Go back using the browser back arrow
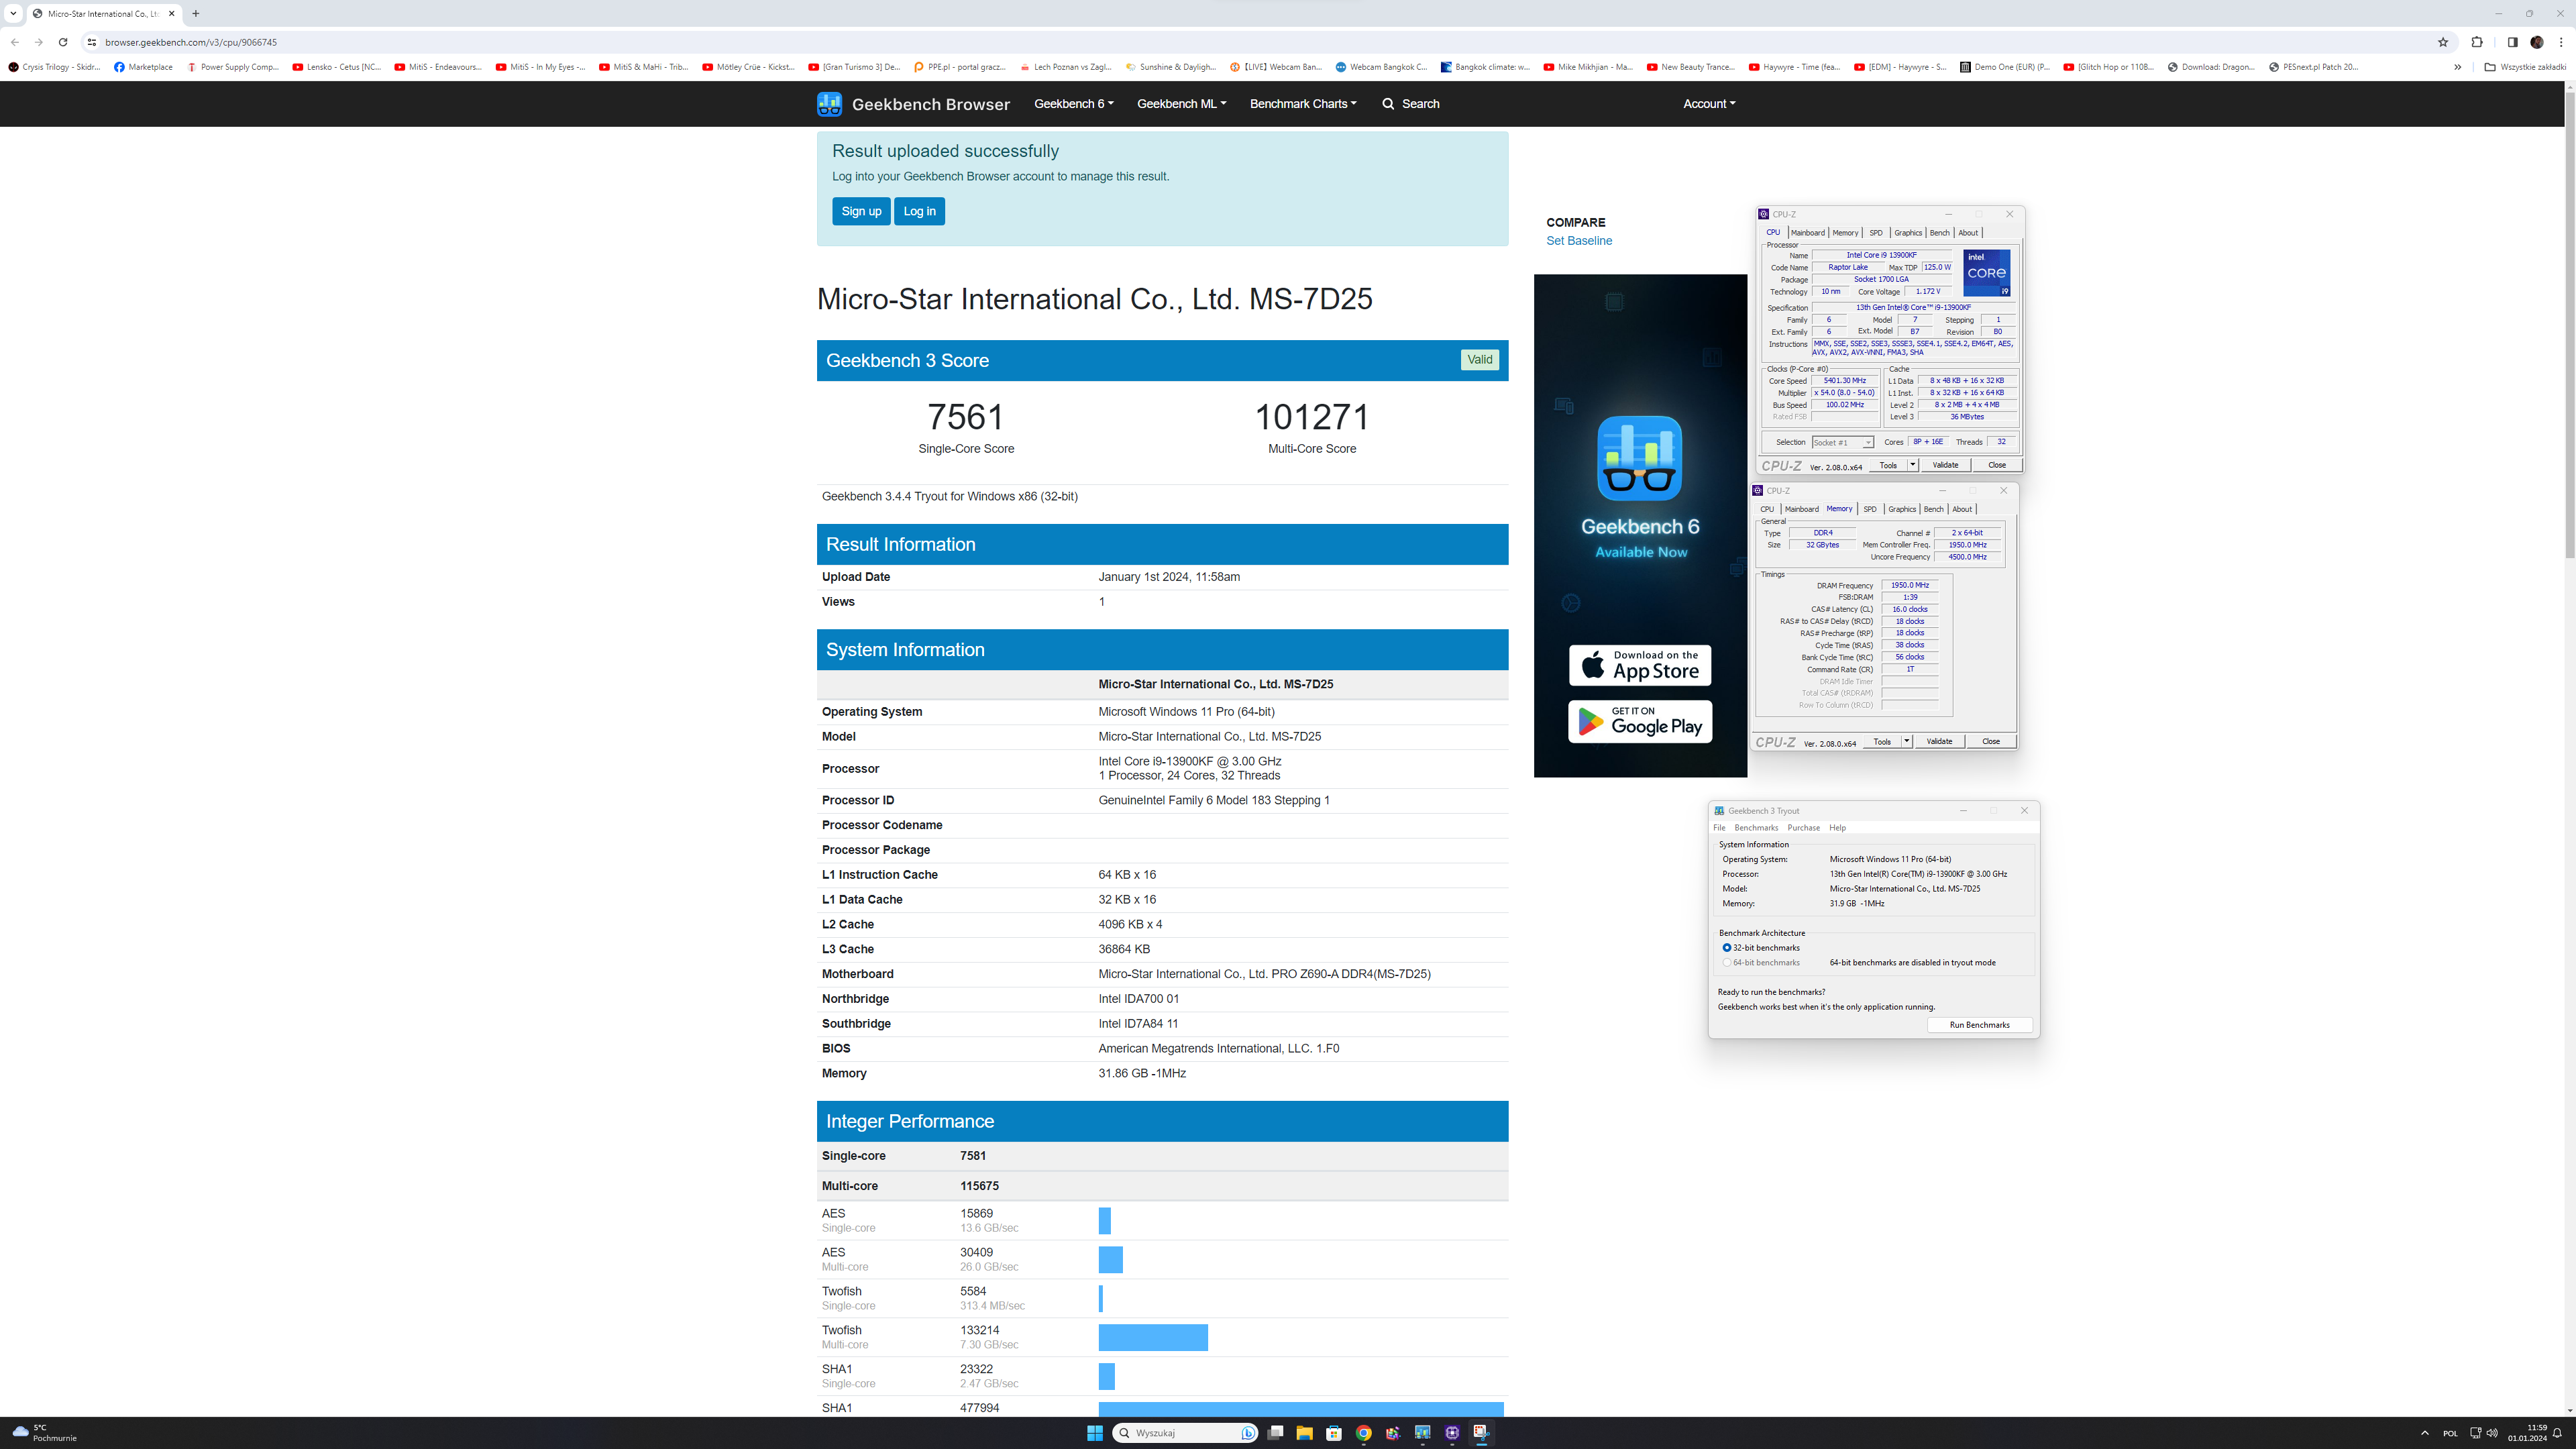Image resolution: width=2576 pixels, height=1449 pixels. pyautogui.click(x=15, y=42)
